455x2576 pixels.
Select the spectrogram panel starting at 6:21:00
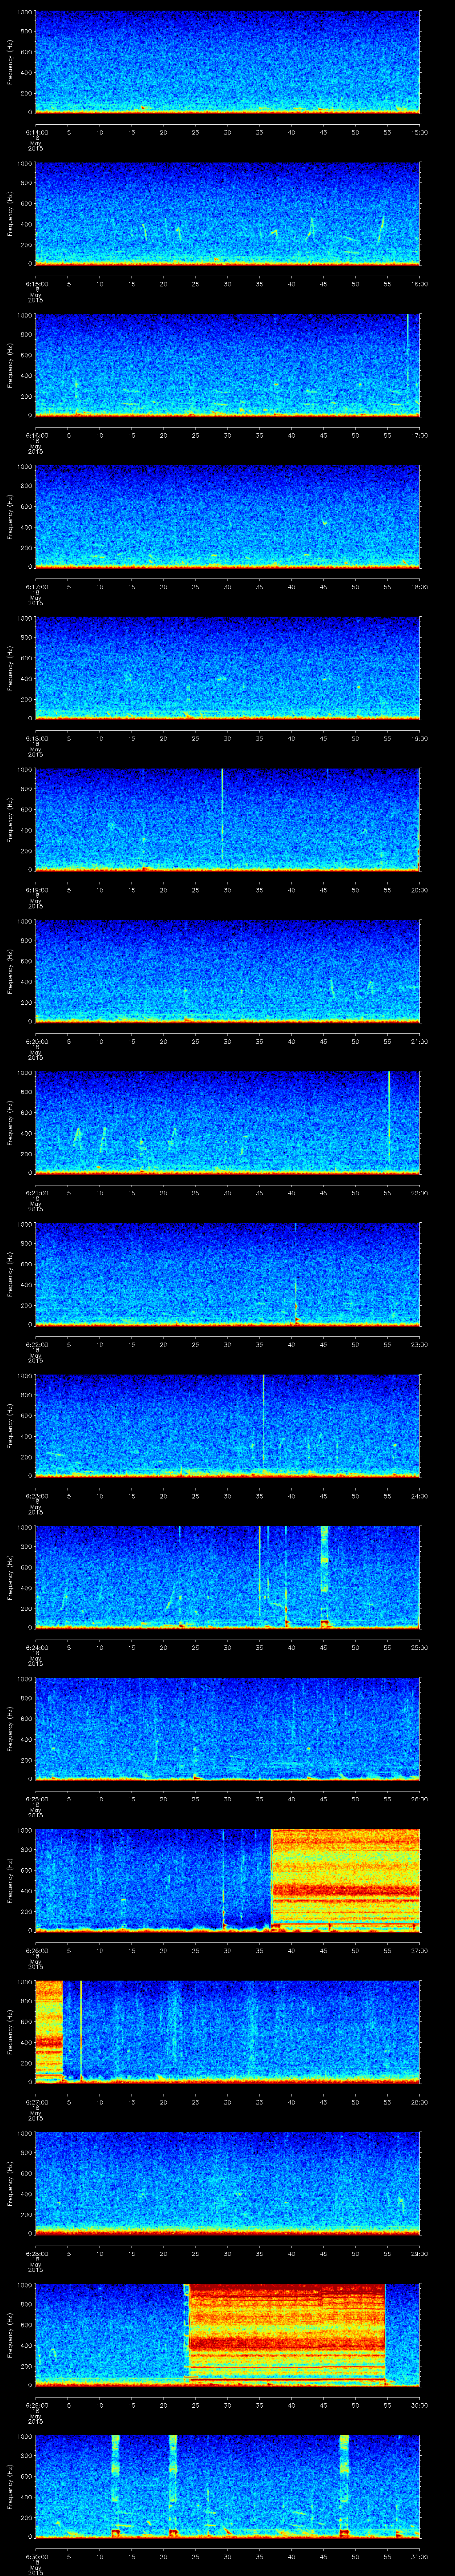[x=227, y=1122]
